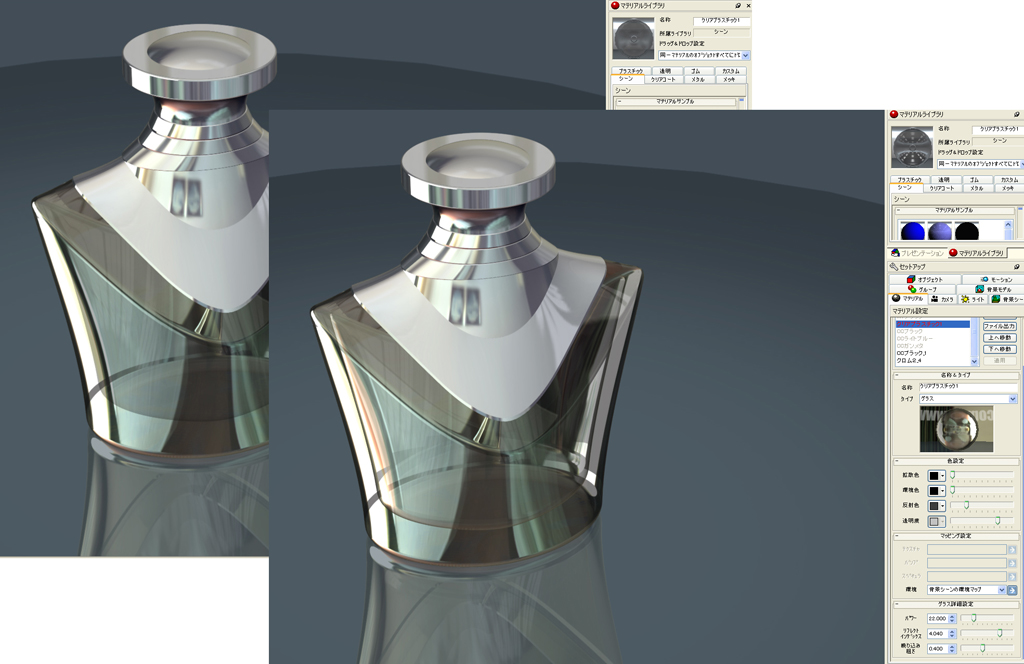Switch to the モーション tab in setup panel
Viewport: 1024px width, 664px height.
tap(996, 279)
